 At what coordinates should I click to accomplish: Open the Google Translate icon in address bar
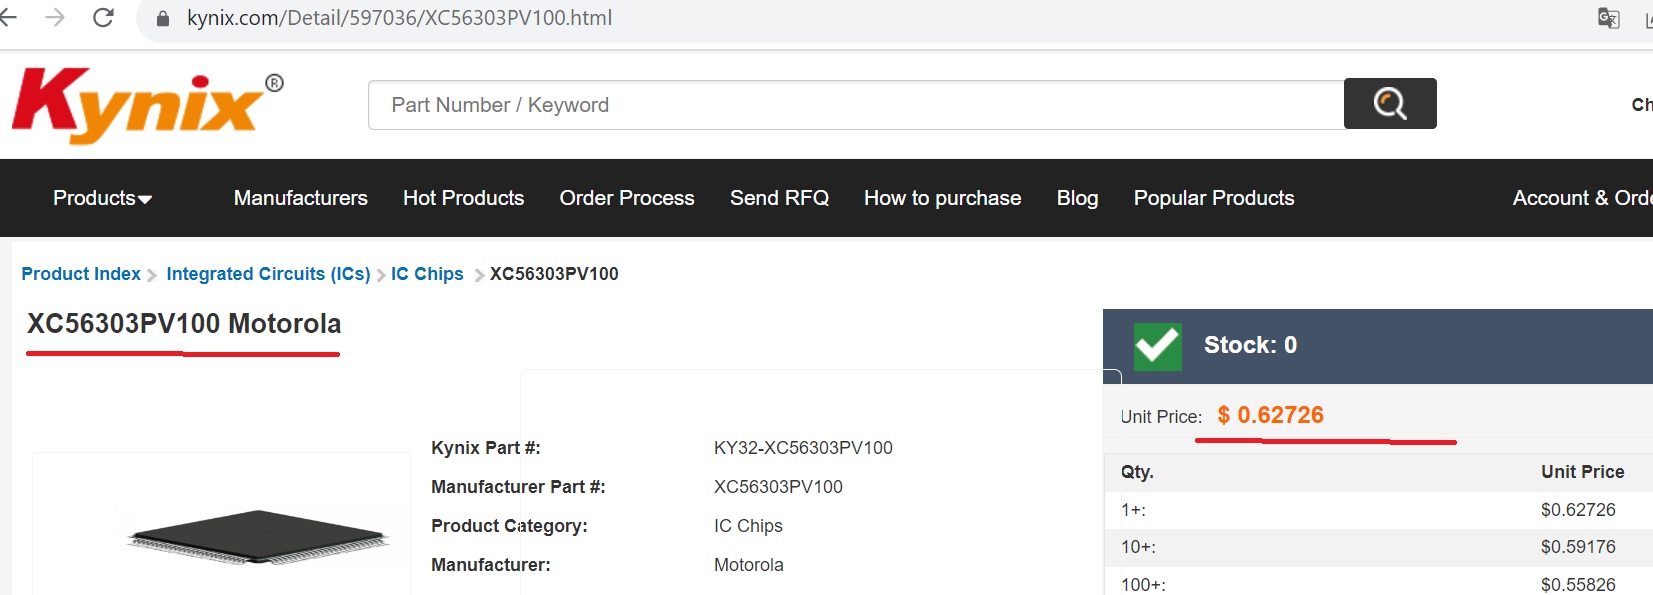(x=1608, y=18)
